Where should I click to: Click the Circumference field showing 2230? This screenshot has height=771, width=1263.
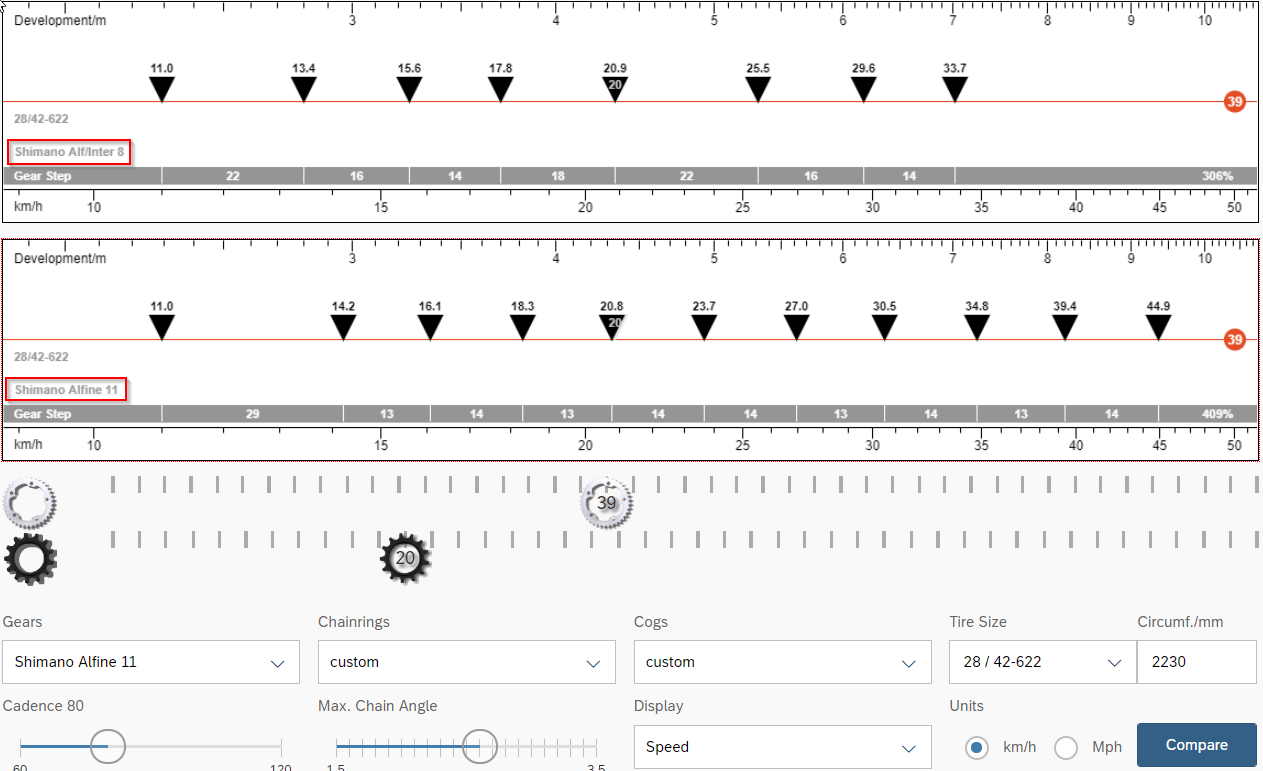coord(1197,662)
